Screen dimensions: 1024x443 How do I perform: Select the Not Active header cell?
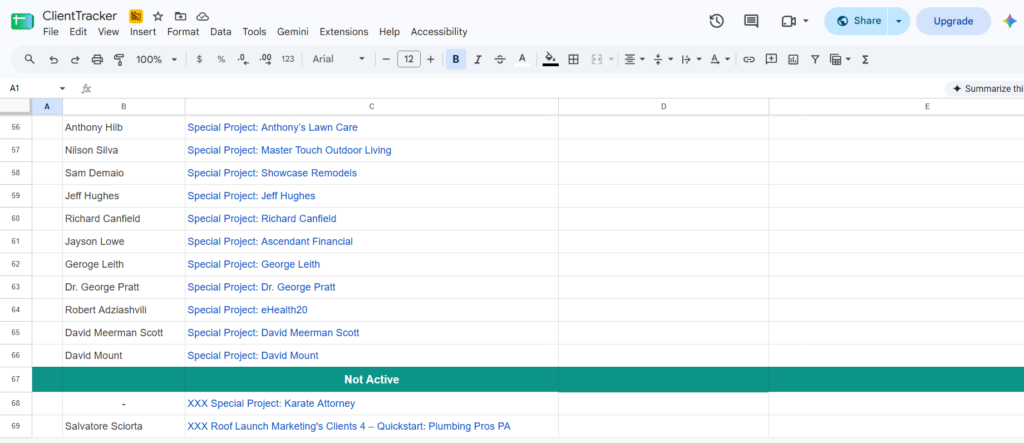[x=372, y=379]
